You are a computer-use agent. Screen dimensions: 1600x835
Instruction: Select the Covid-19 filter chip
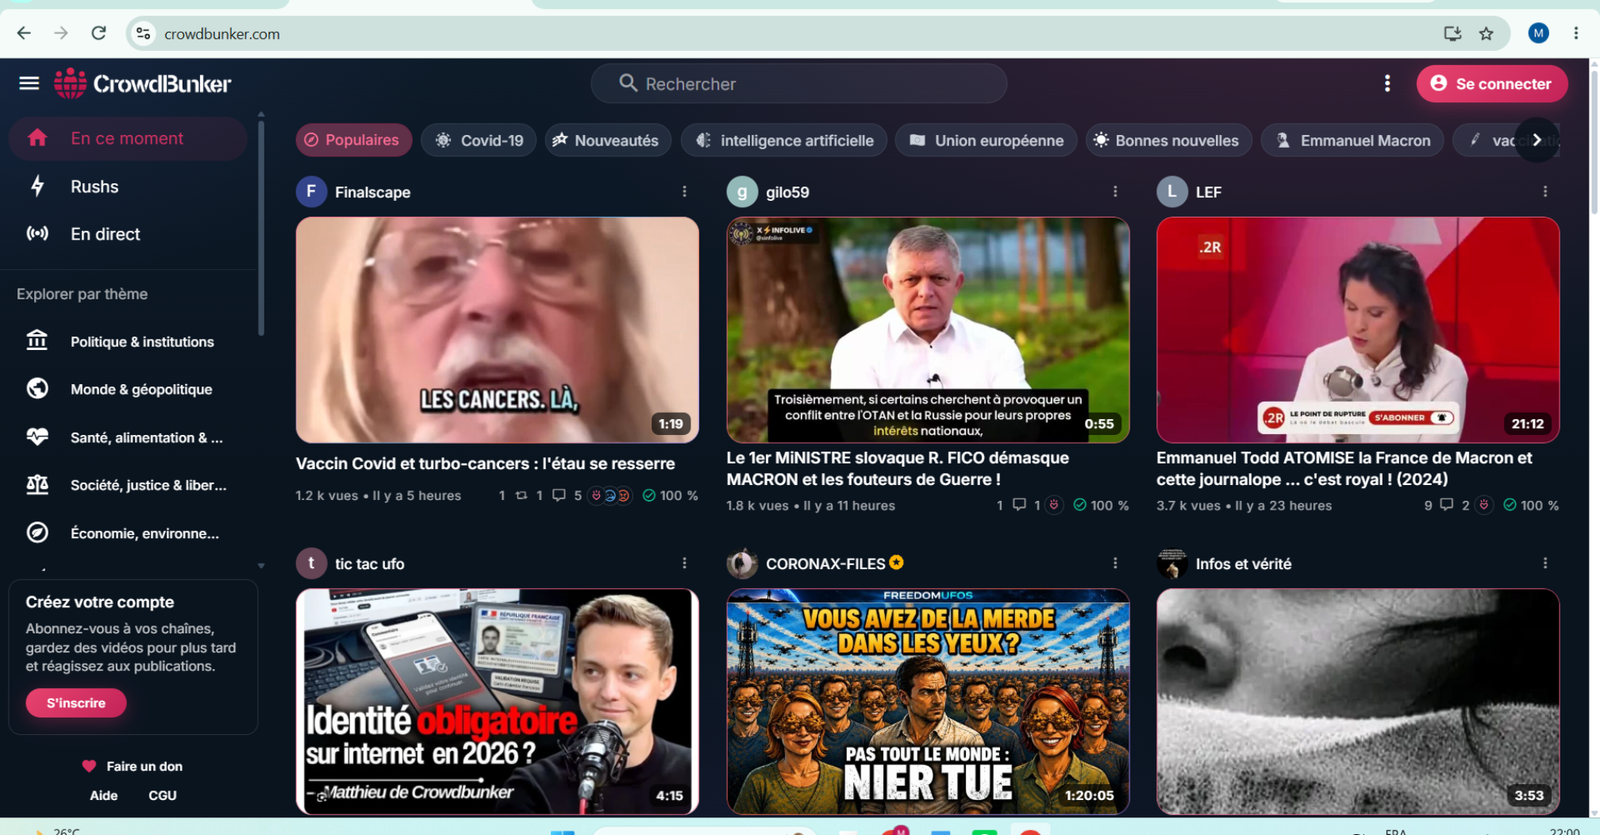click(479, 140)
